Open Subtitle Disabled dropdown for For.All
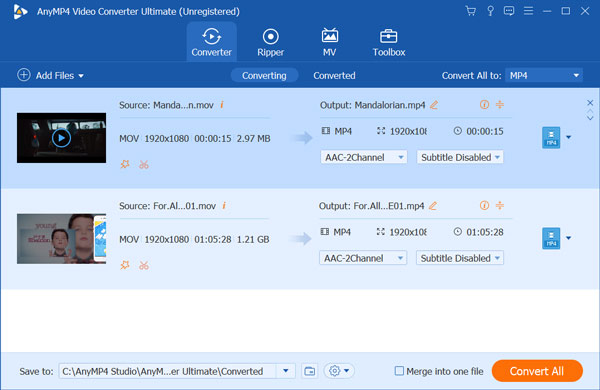Image resolution: width=600 pixels, height=390 pixels. [x=460, y=258]
